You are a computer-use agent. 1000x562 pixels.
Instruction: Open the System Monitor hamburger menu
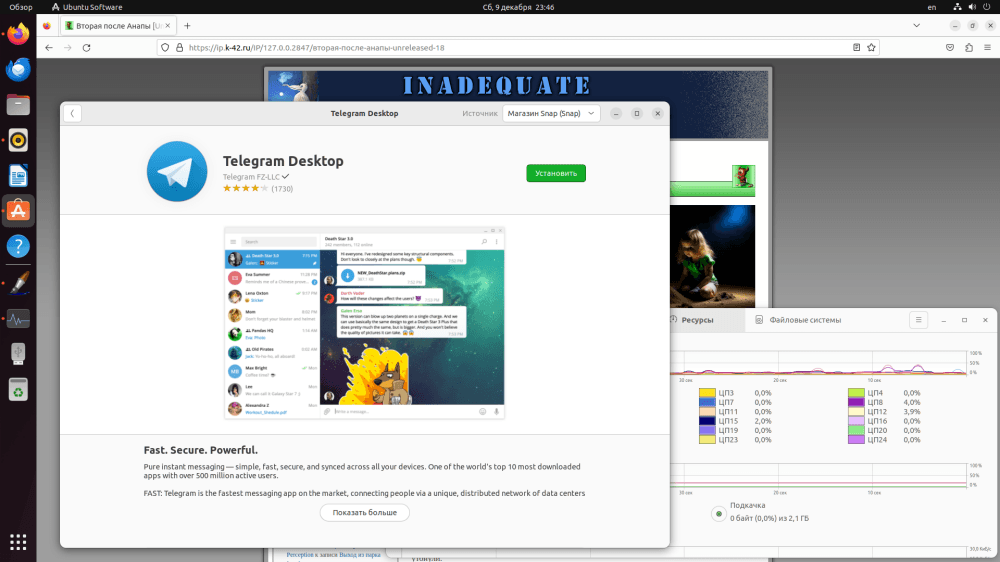pos(918,320)
